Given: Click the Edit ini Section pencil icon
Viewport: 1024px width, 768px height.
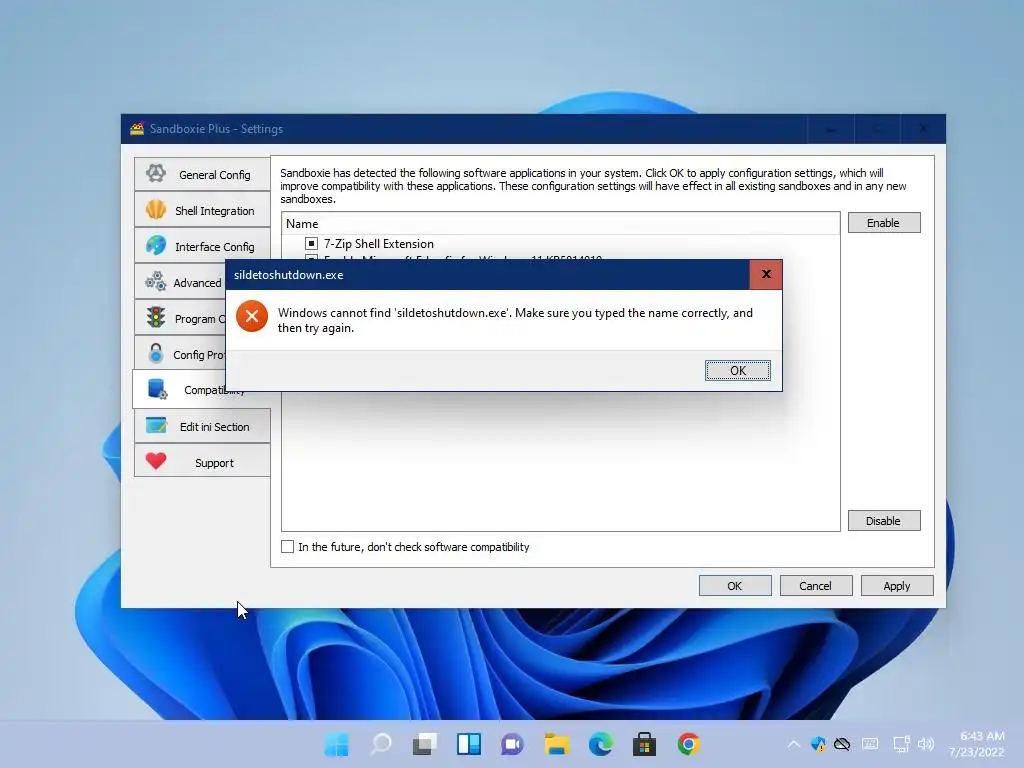Looking at the screenshot, I should 156,425.
